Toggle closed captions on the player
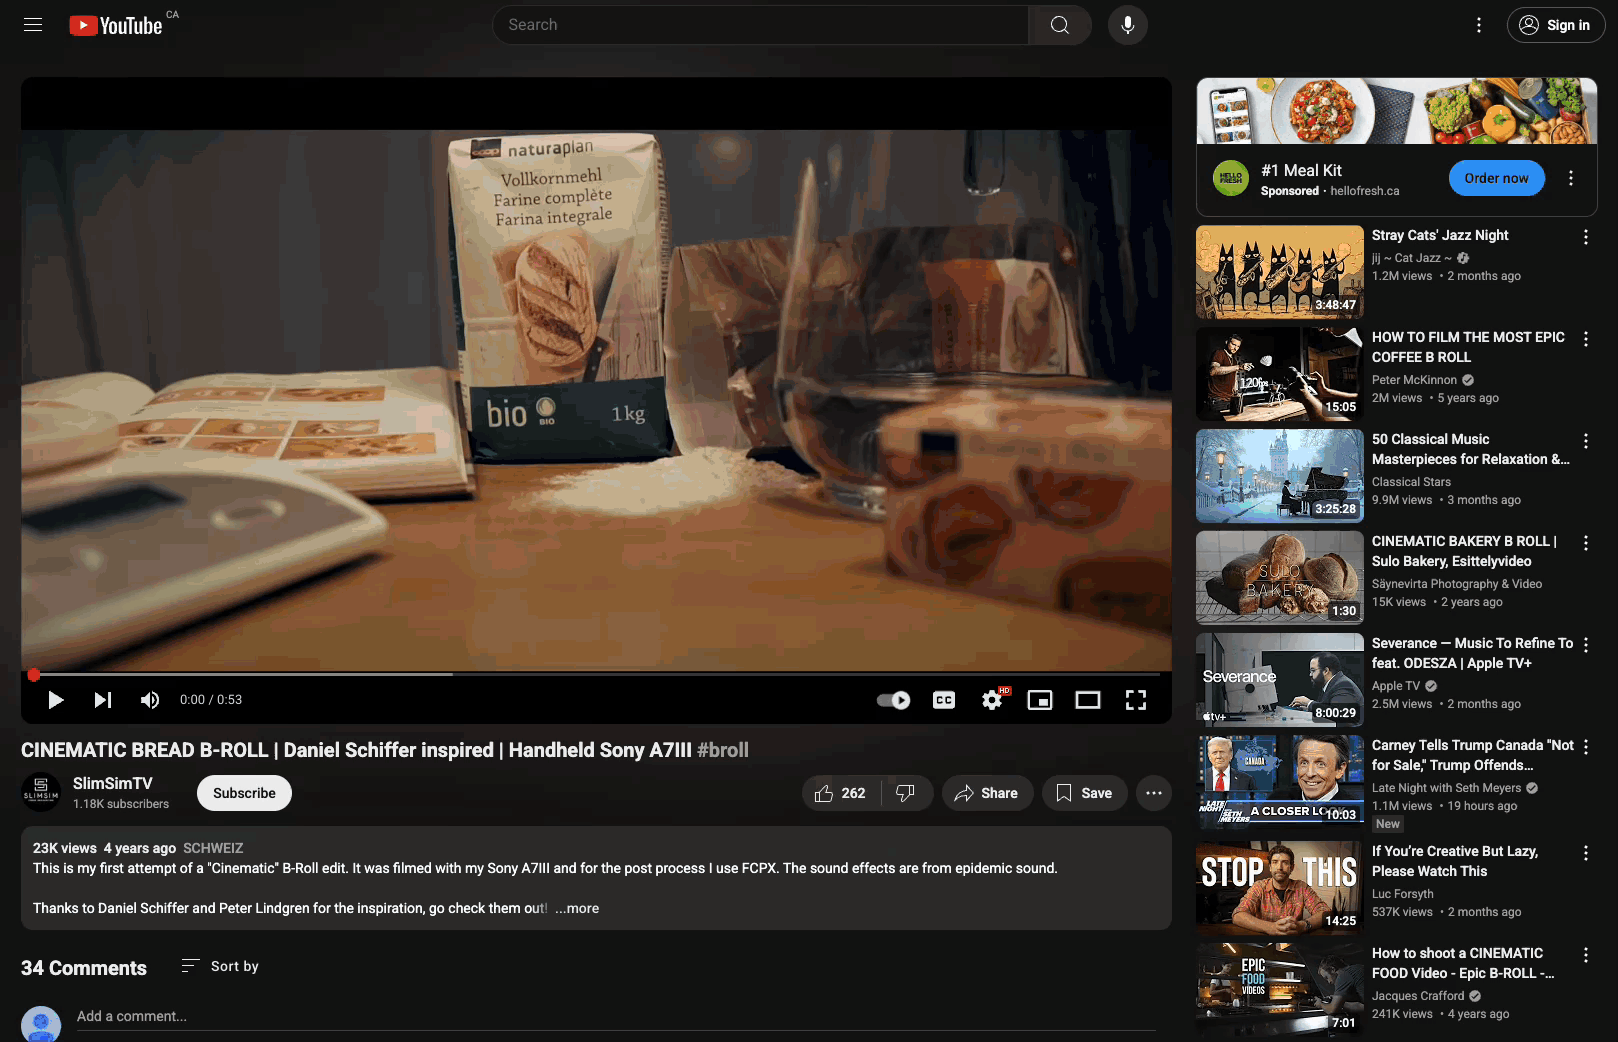Screen dimensions: 1618x1042 click(x=944, y=700)
